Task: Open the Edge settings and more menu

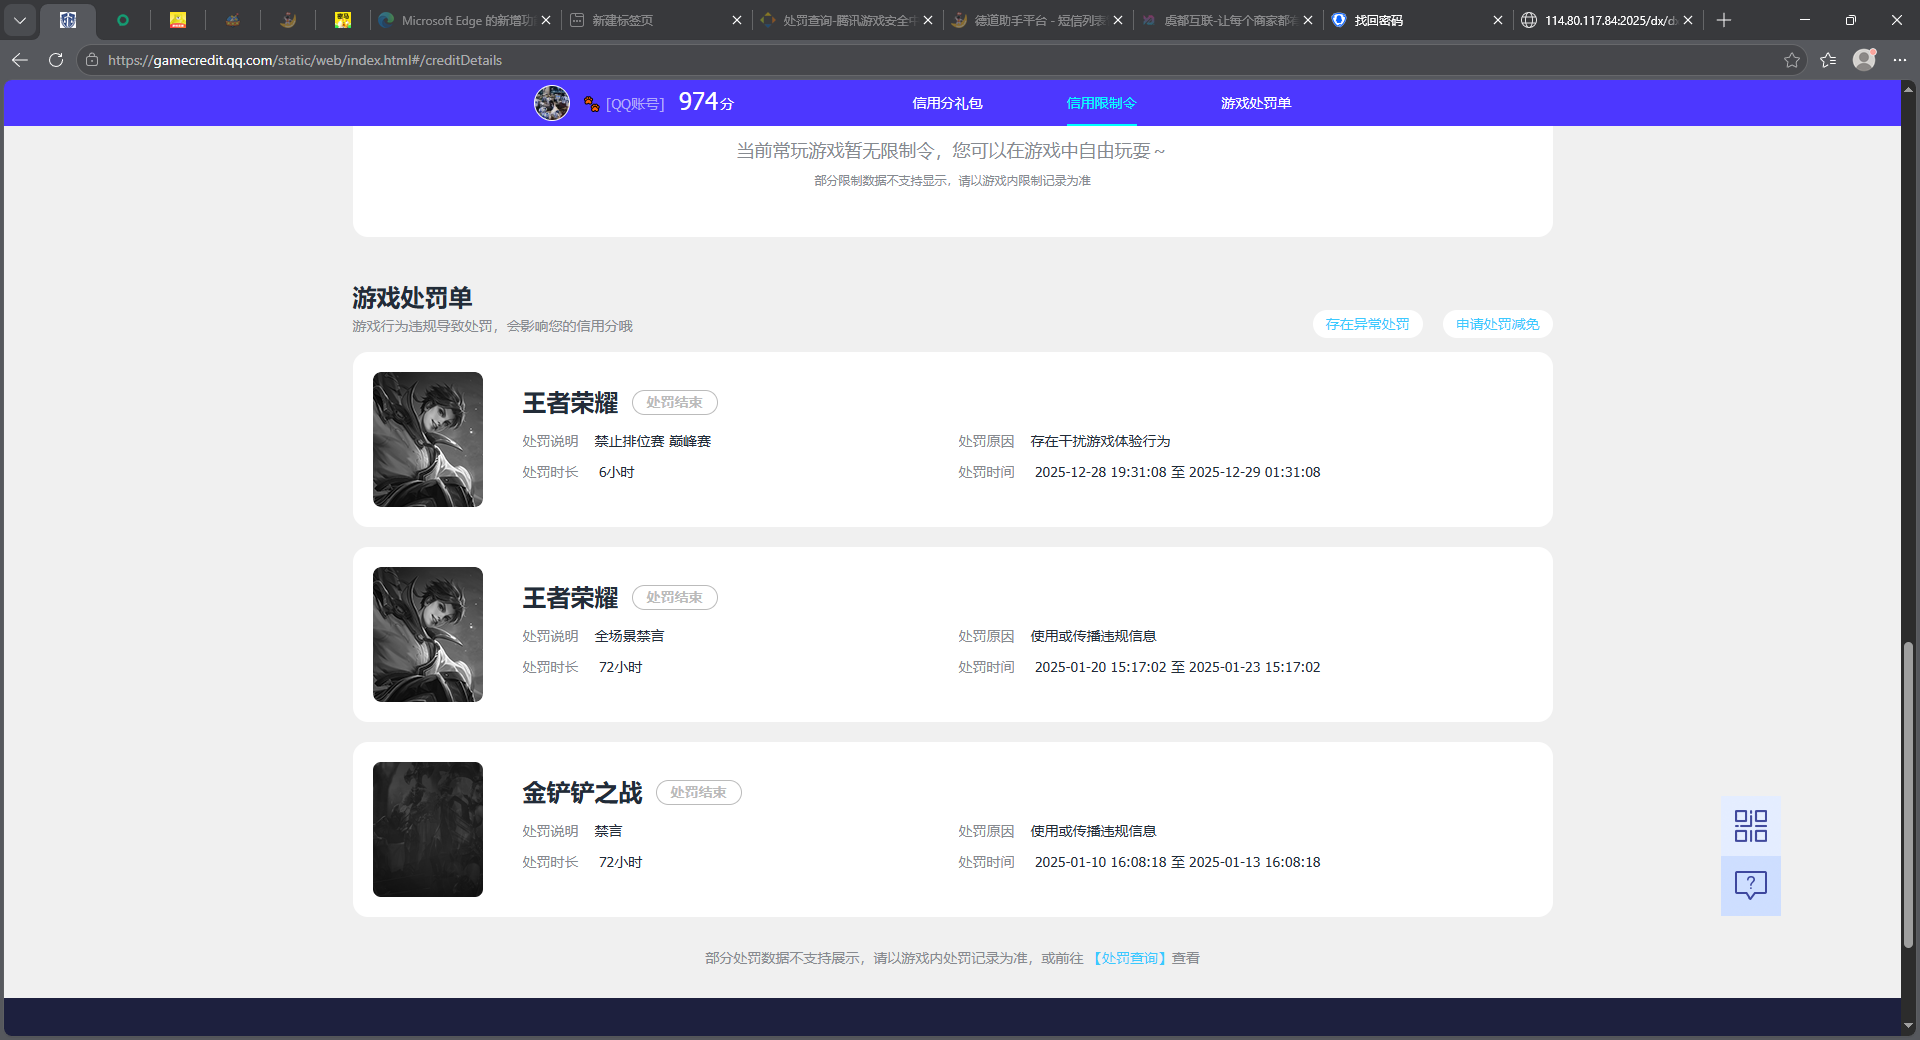Action: [x=1900, y=60]
